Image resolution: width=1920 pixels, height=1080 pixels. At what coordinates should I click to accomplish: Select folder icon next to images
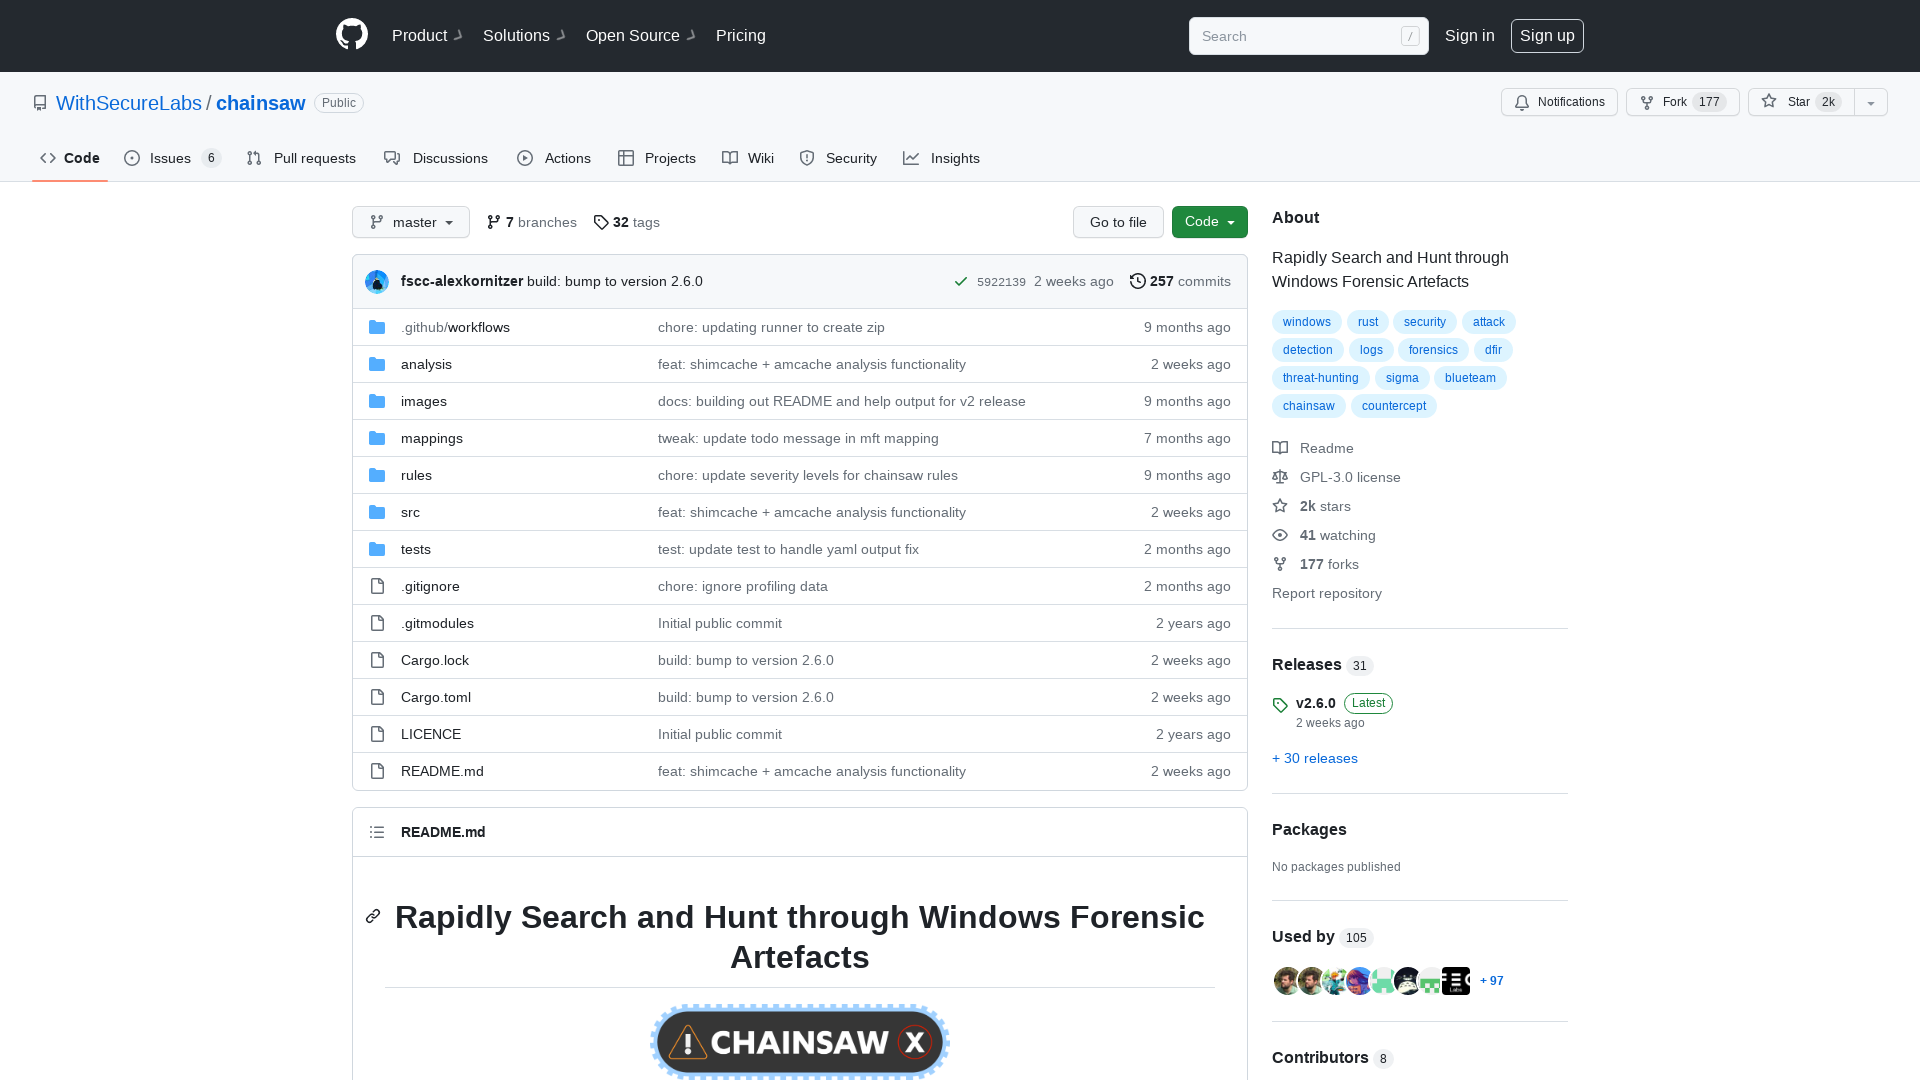377,401
